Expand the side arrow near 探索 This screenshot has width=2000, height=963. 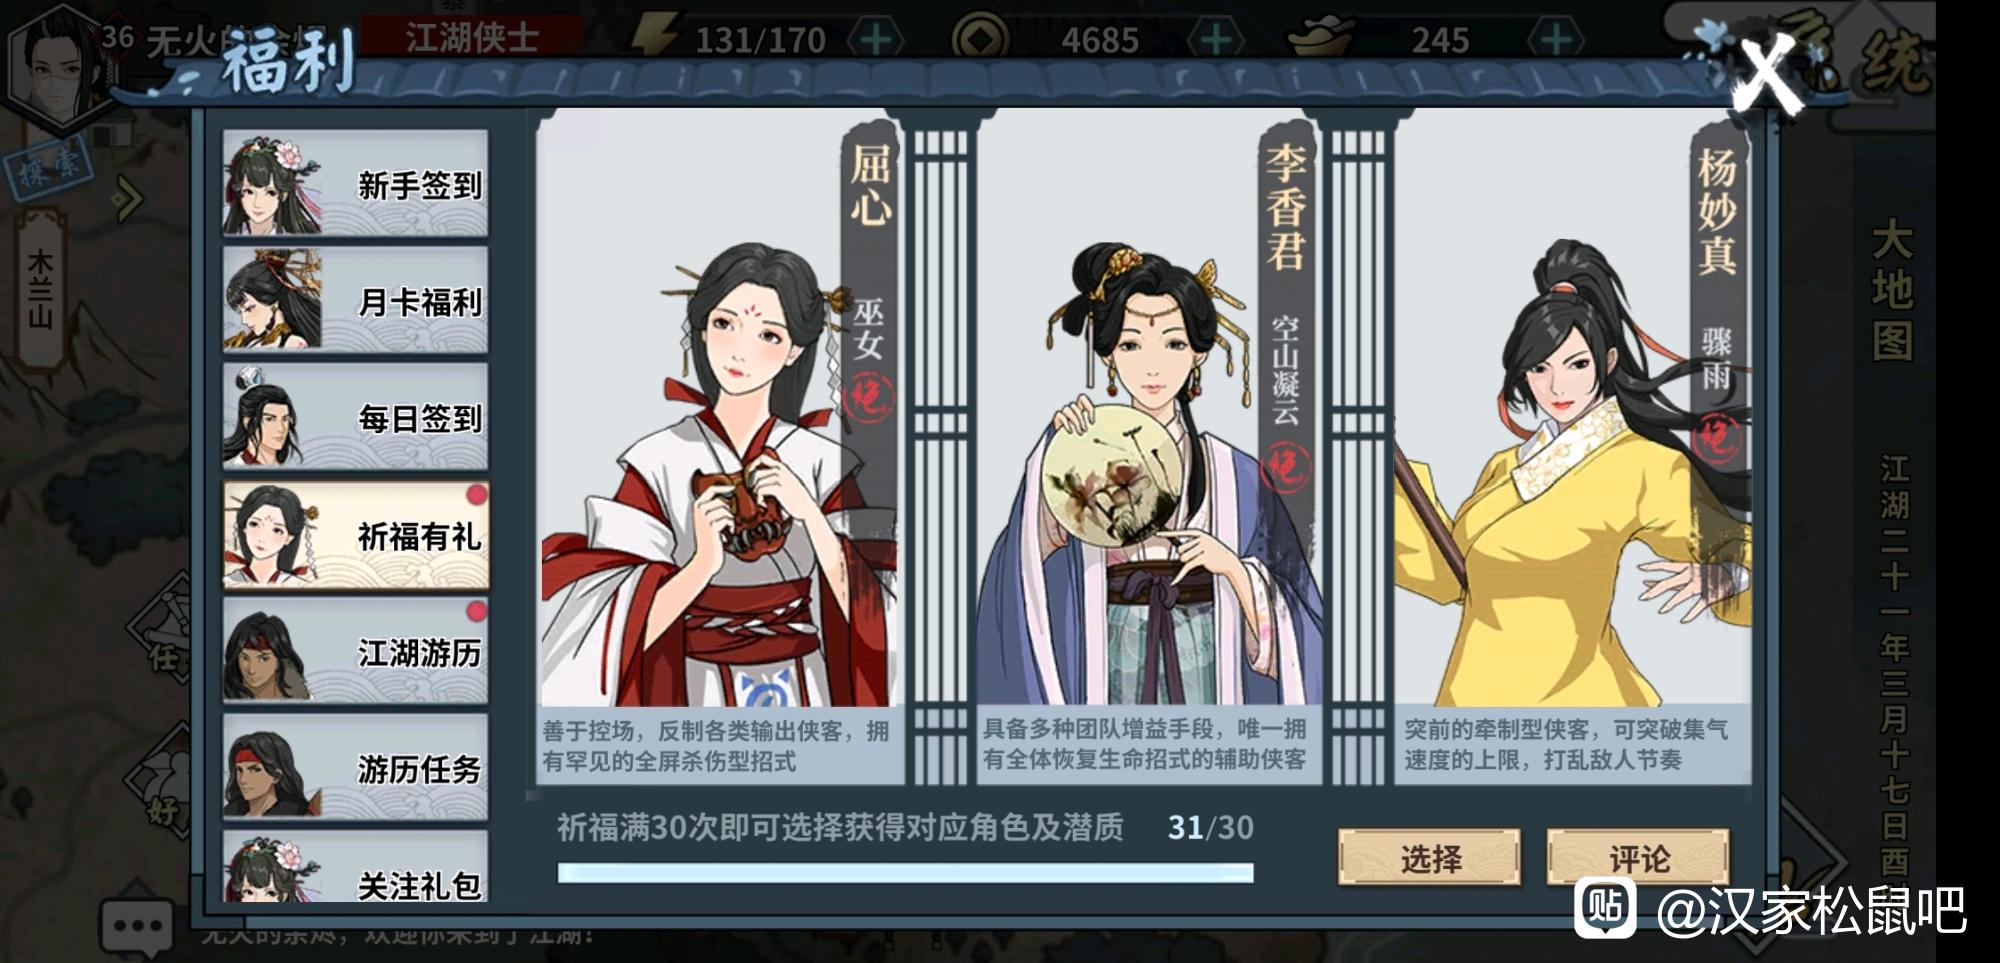128,200
